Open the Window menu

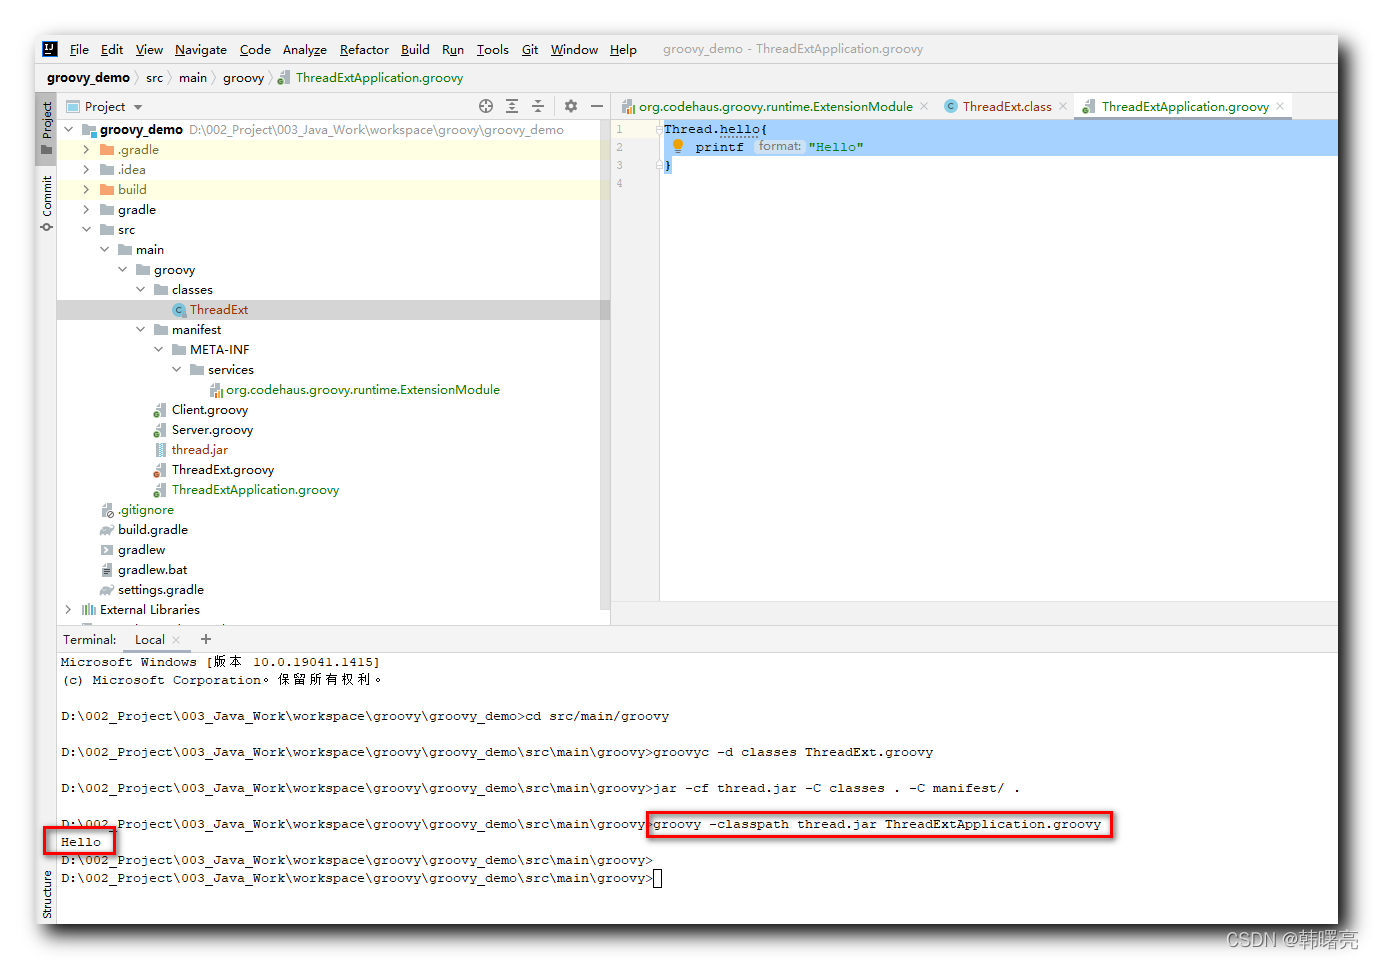tap(574, 49)
